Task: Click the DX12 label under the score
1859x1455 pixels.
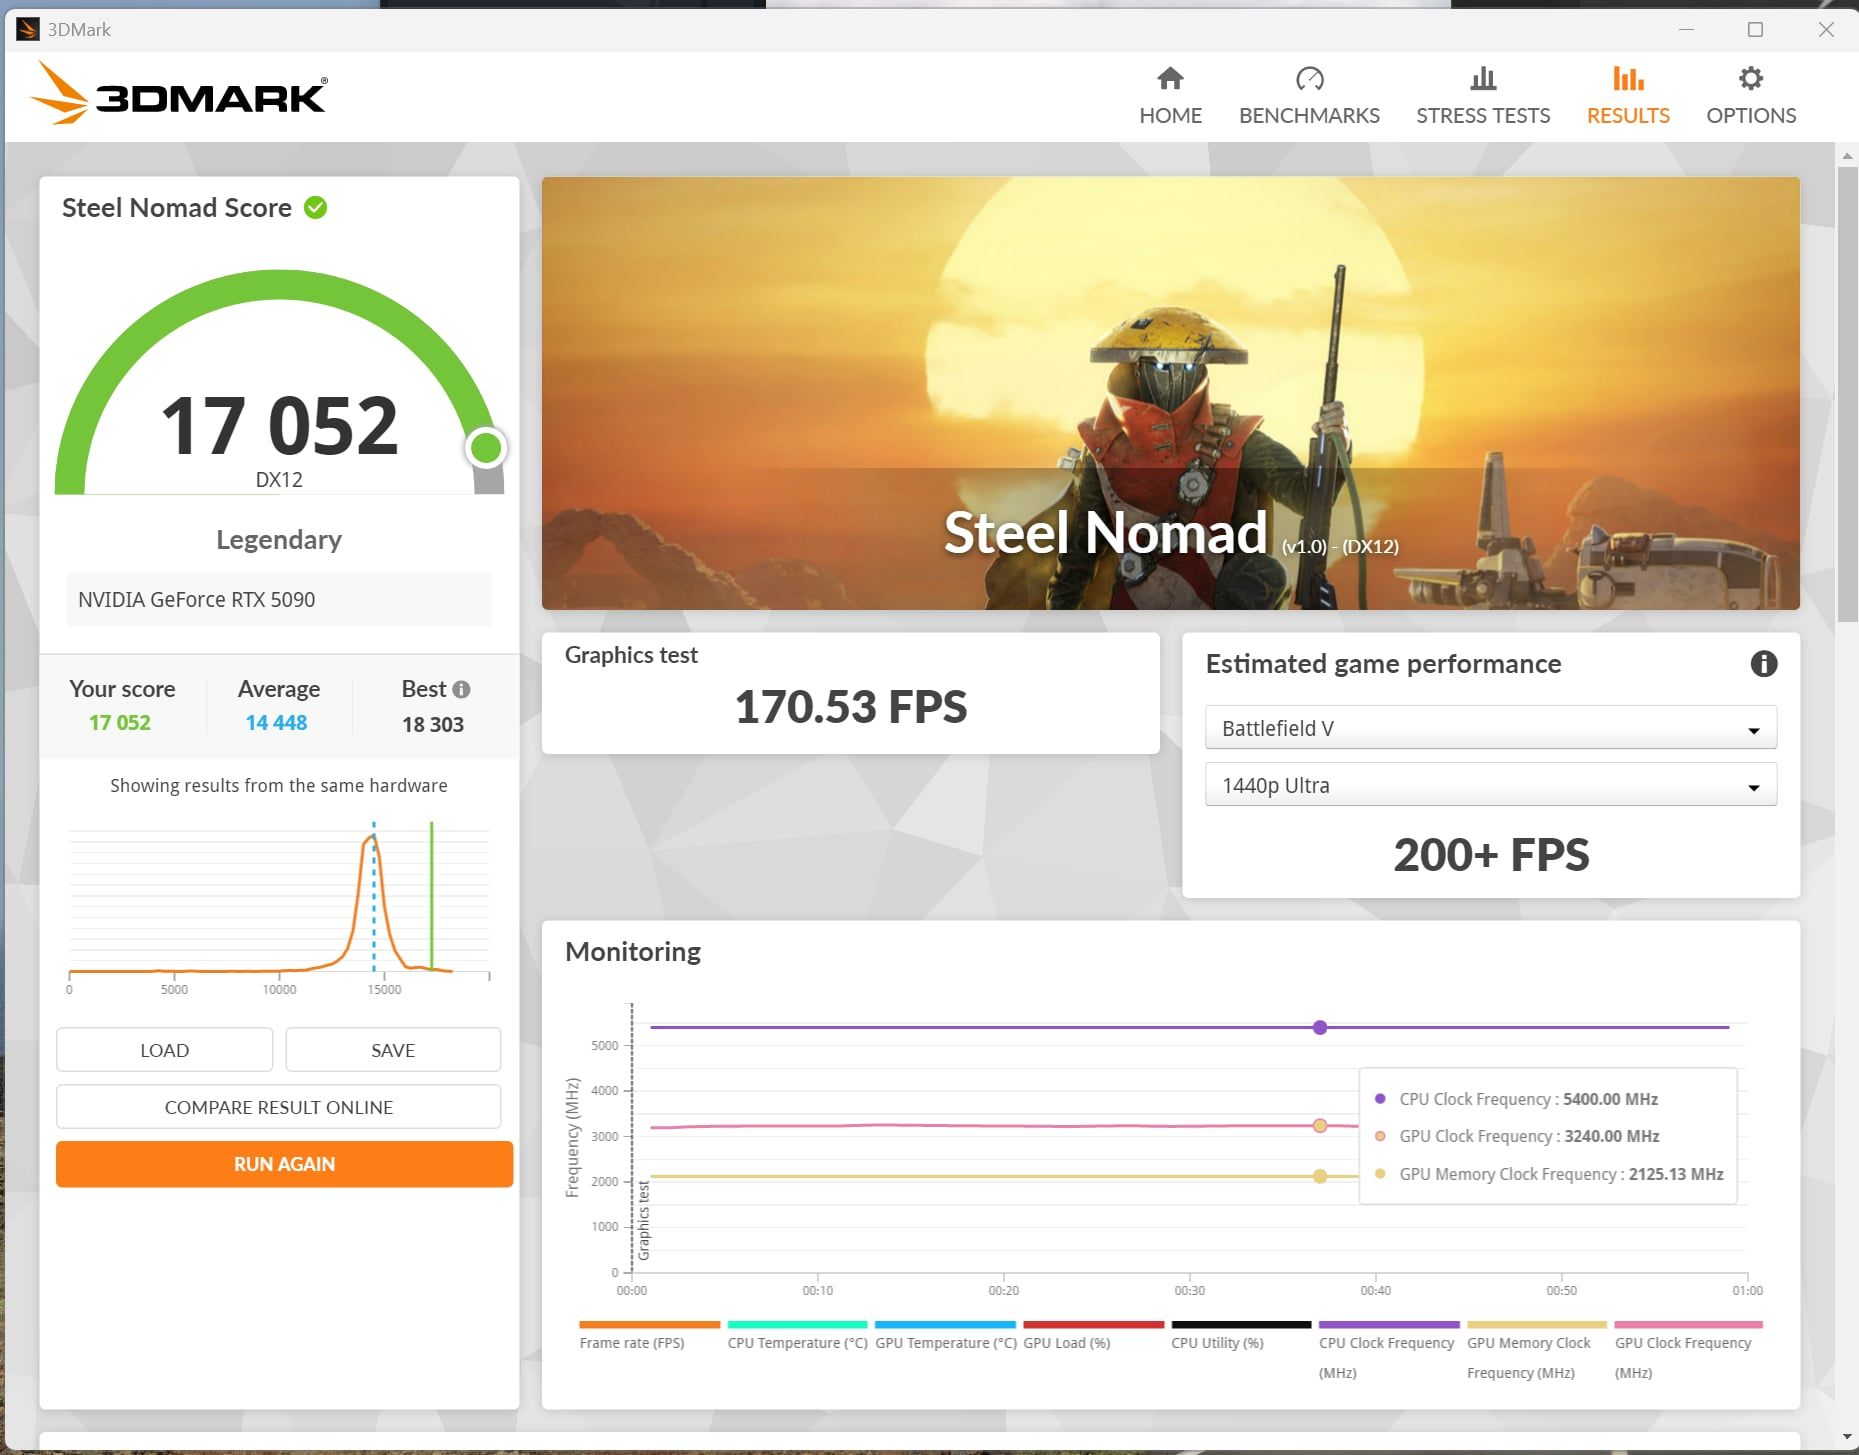Action: tap(279, 480)
